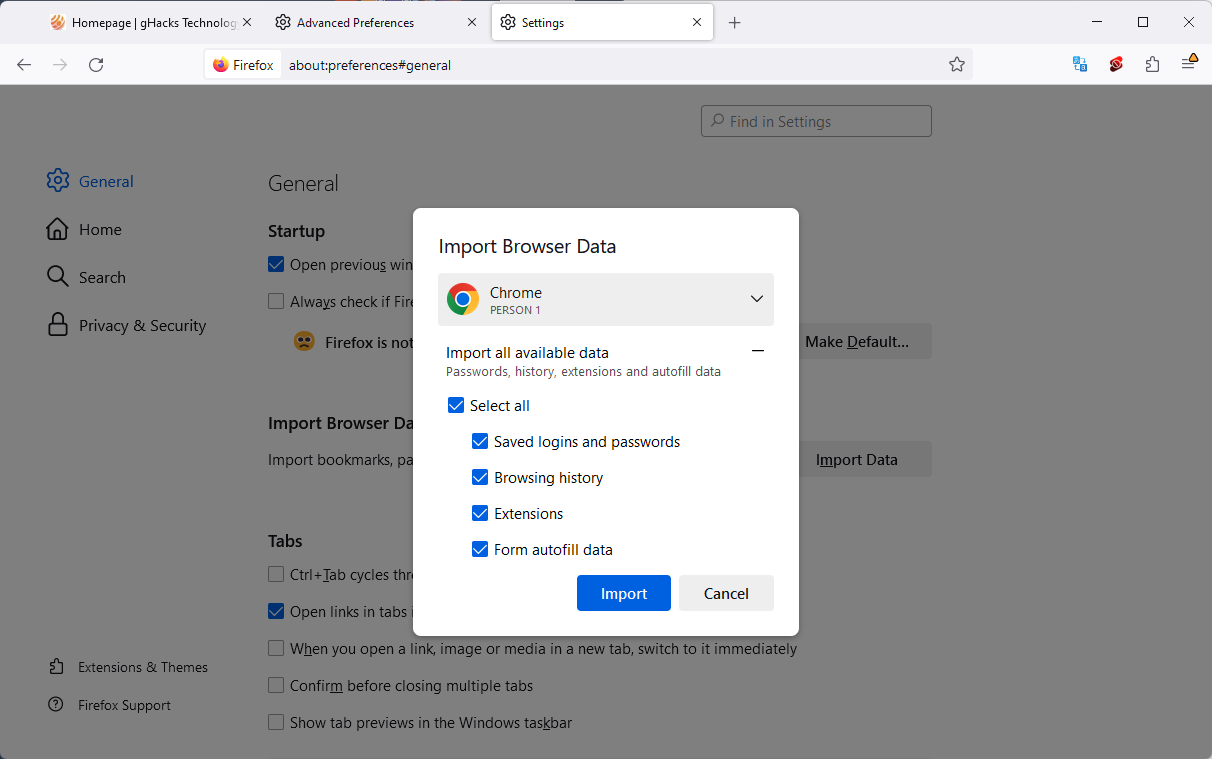Close the Settings tab
Viewport: 1212px width, 759px height.
[697, 23]
